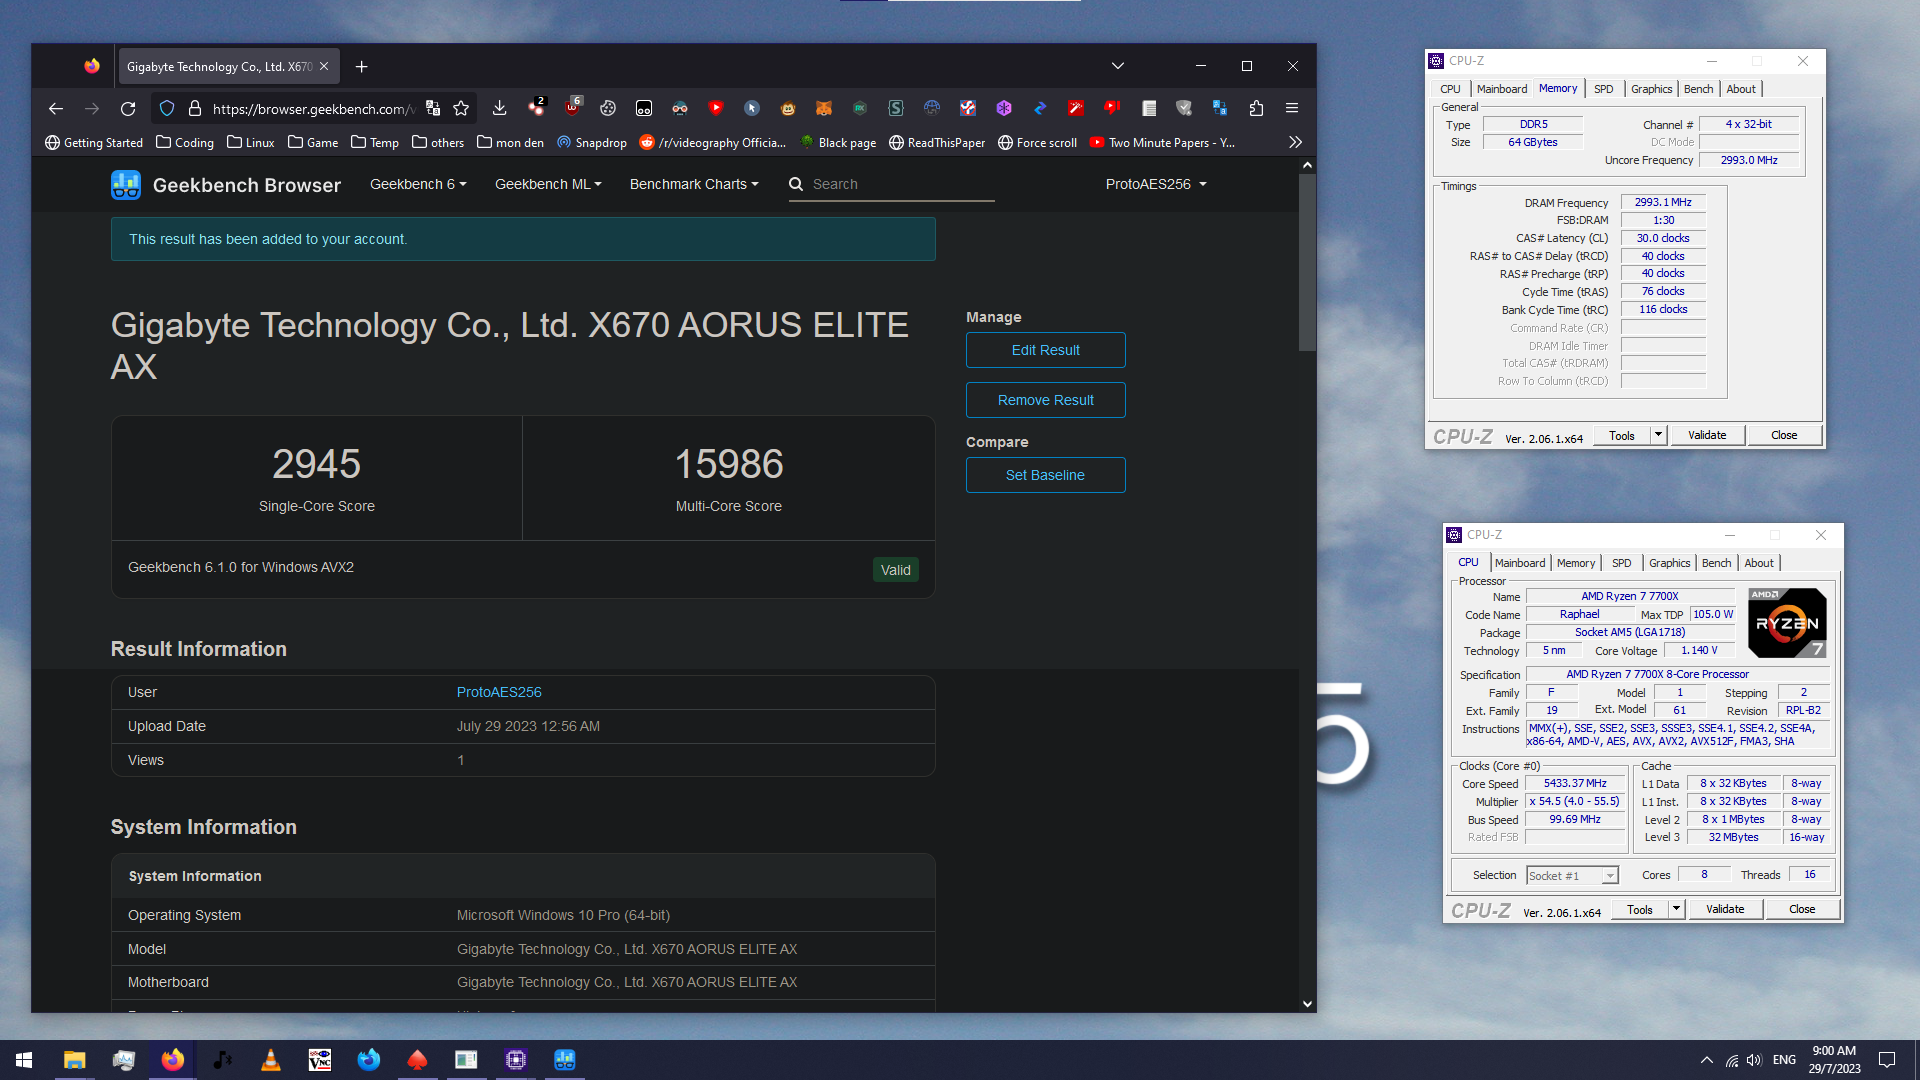Go back using the browser back arrow
This screenshot has height=1080, width=1920.
click(x=56, y=109)
